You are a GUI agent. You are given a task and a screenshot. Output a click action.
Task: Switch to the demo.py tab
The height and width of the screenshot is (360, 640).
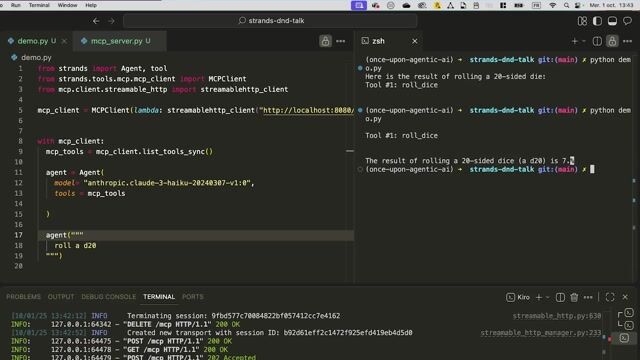coord(33,41)
